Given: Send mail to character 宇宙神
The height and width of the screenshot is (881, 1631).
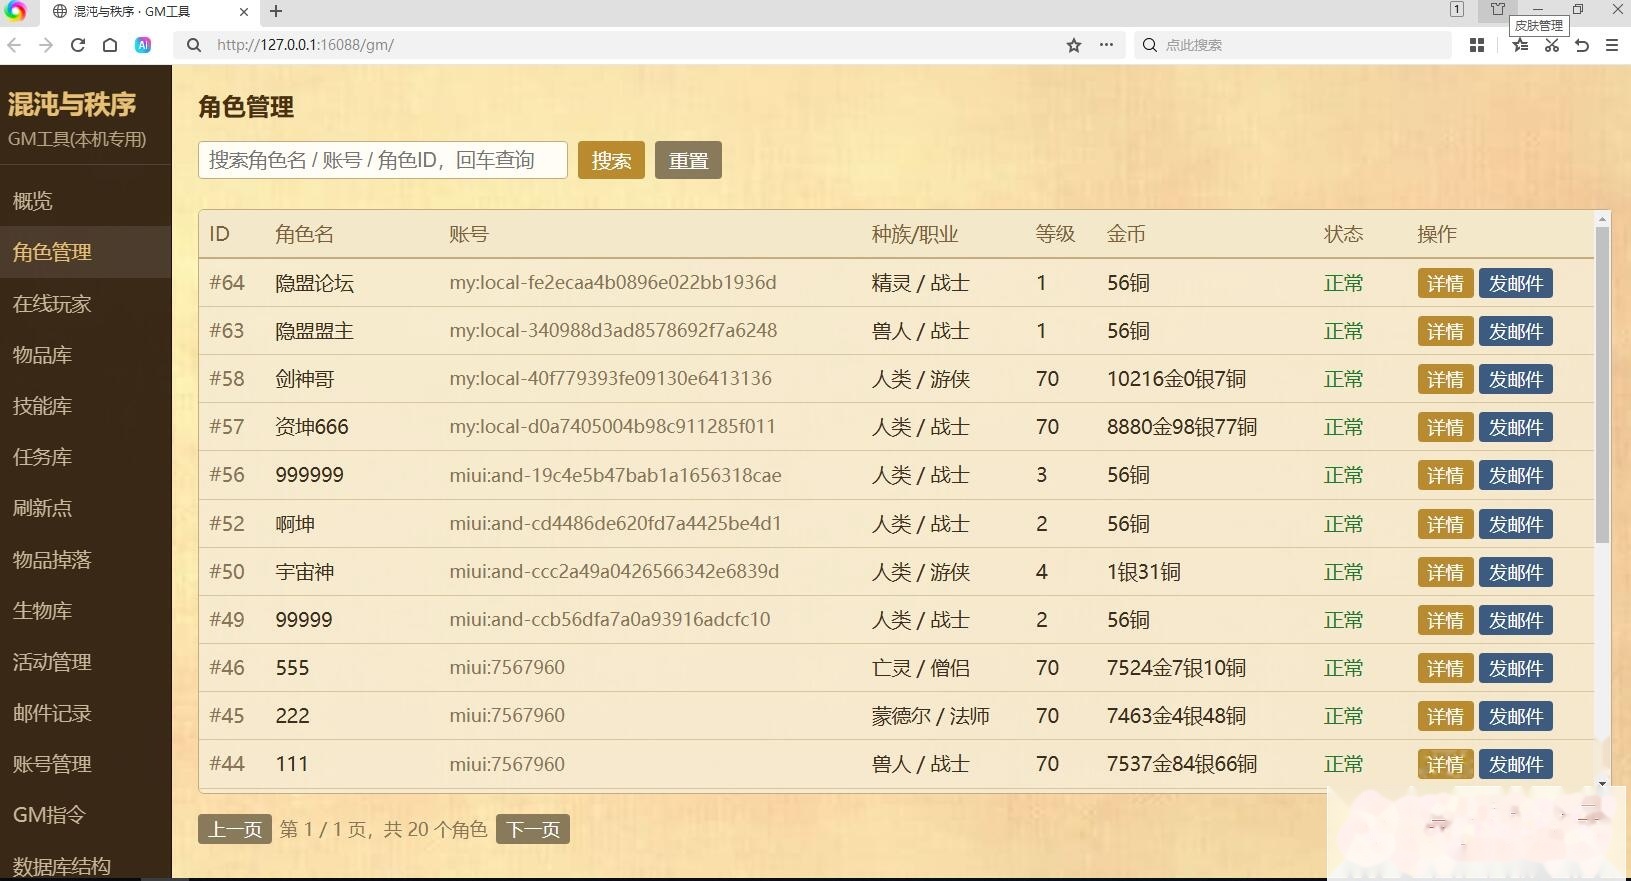Looking at the screenshot, I should pos(1516,572).
